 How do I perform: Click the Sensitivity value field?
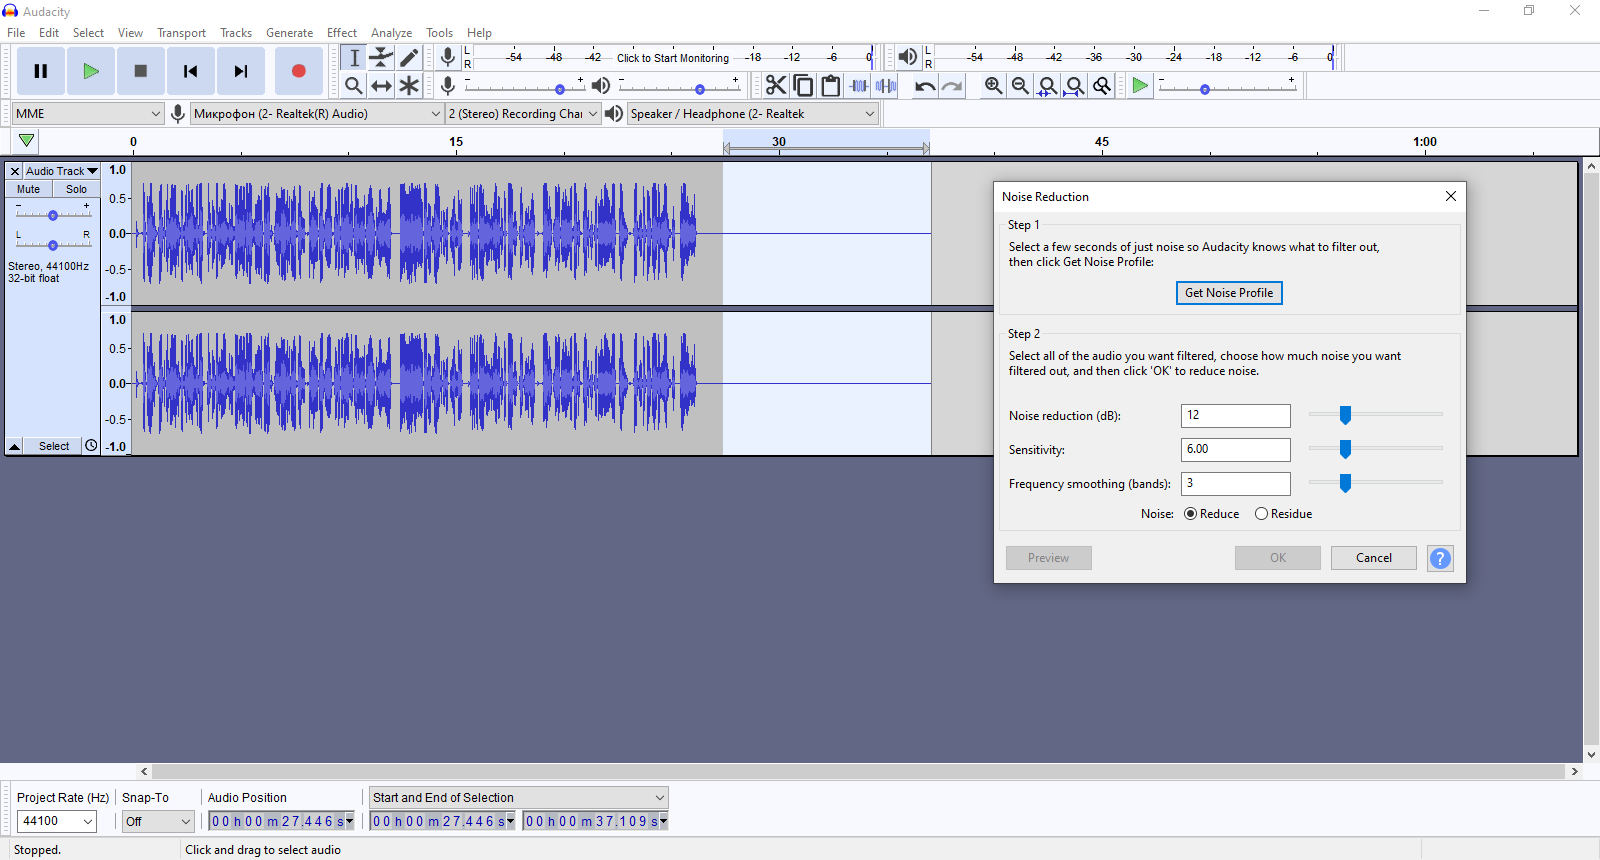click(1236, 449)
